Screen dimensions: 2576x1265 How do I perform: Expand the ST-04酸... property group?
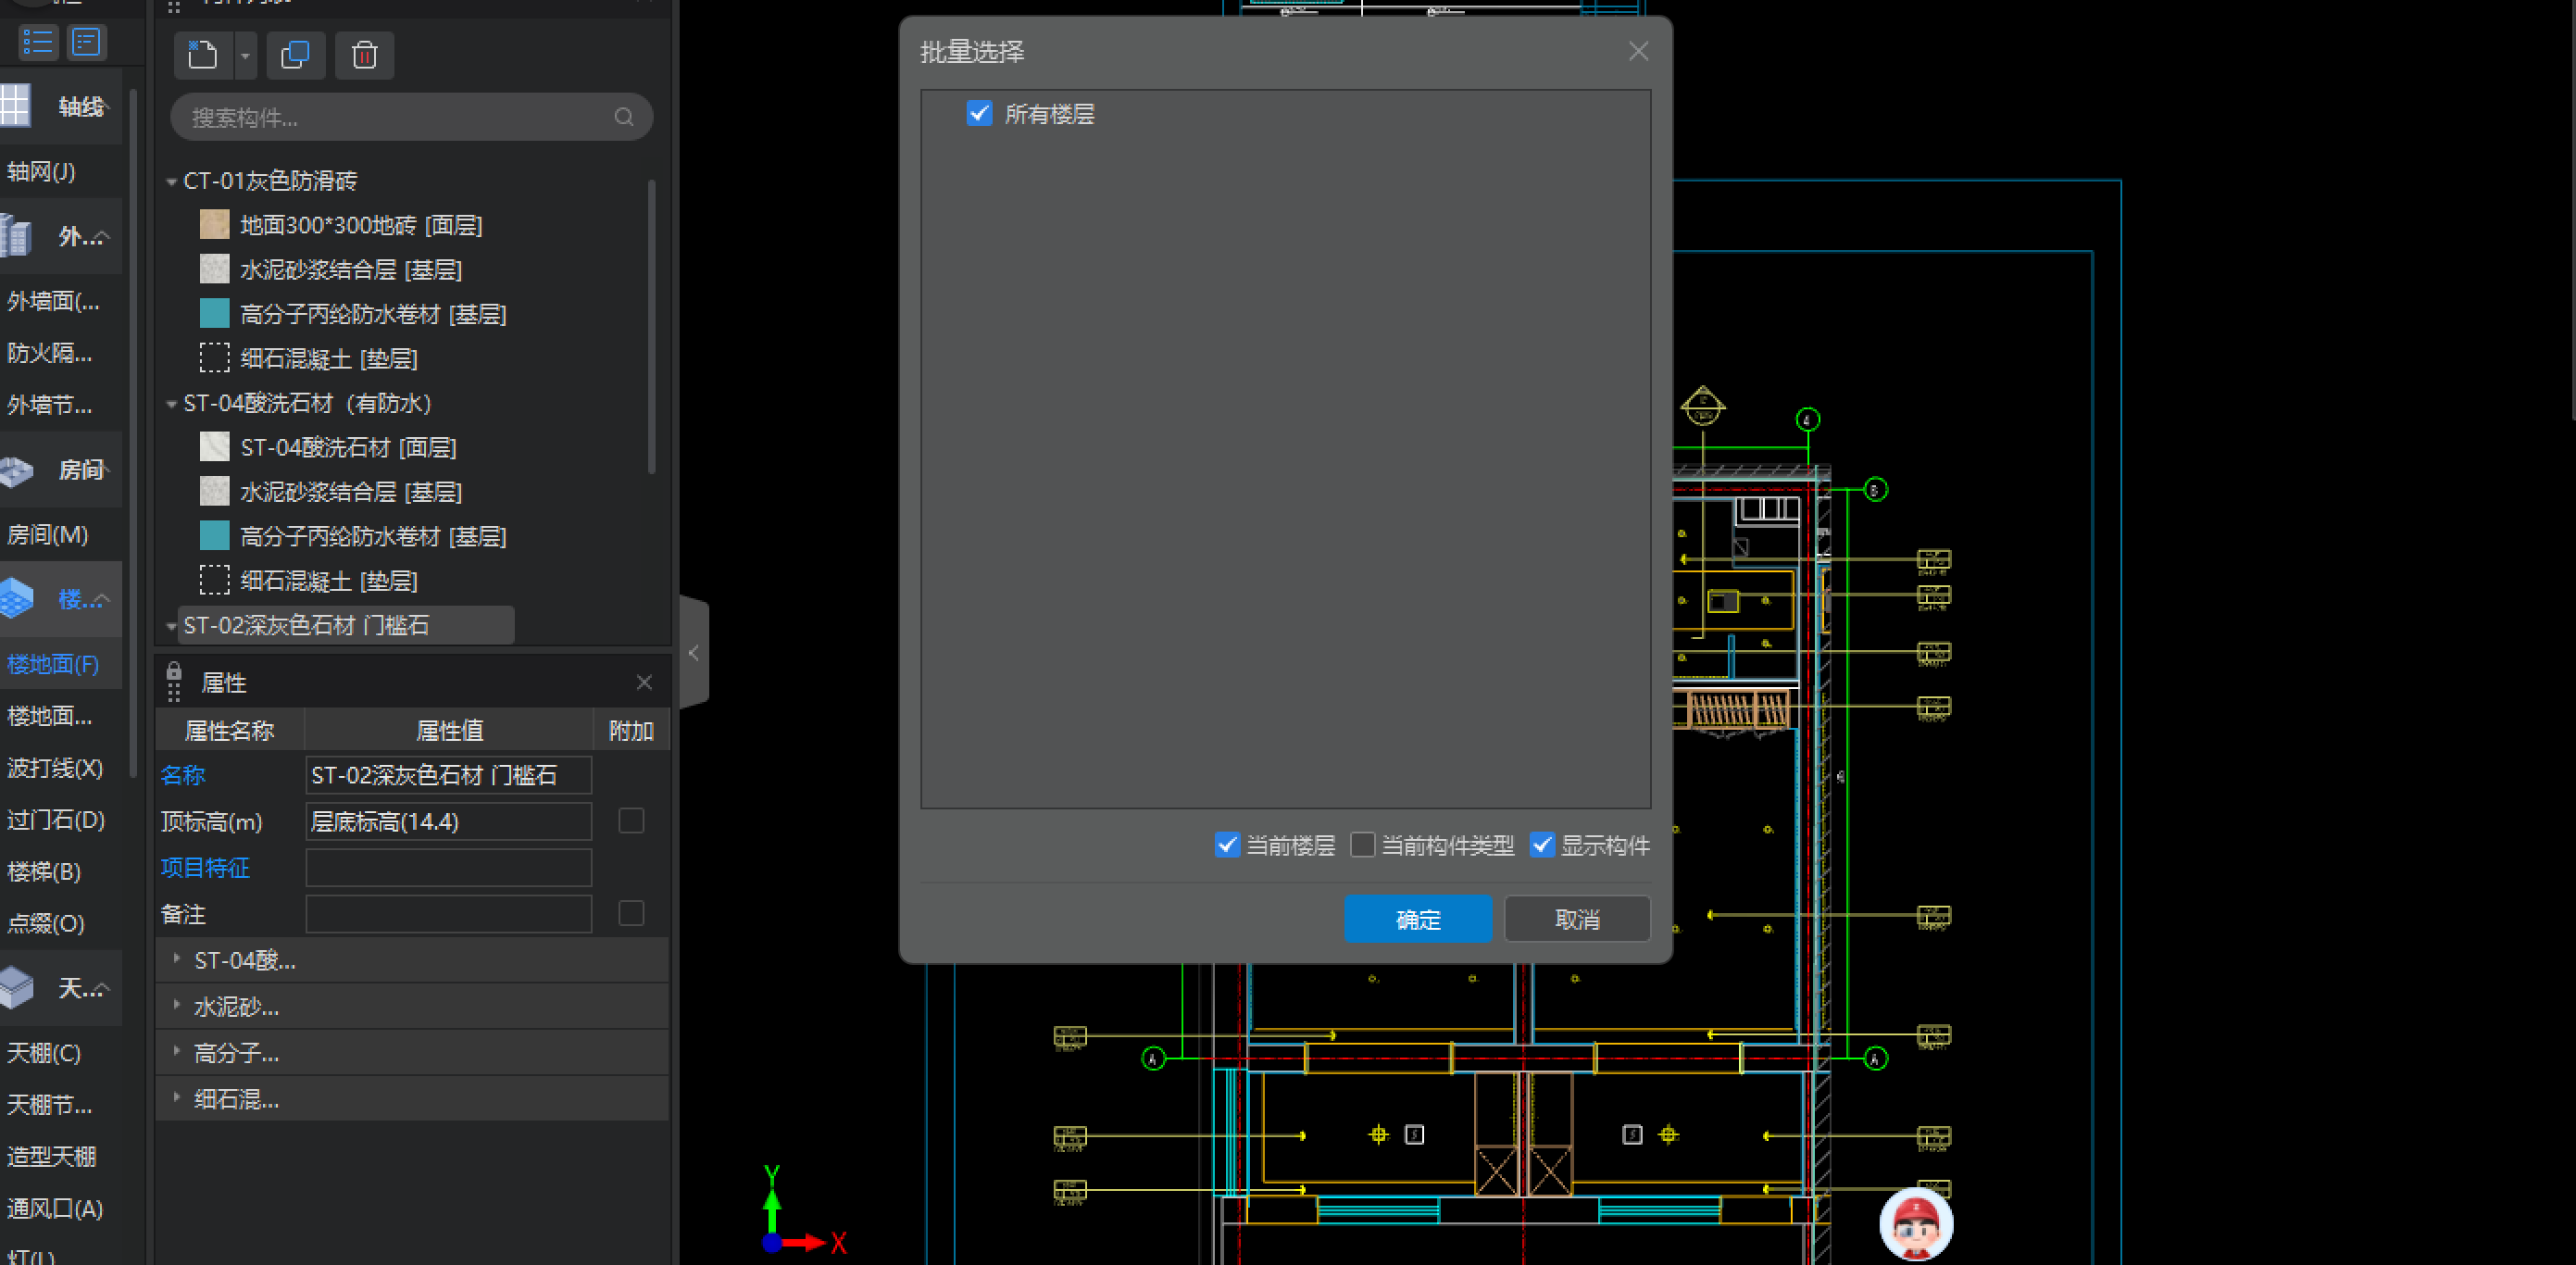point(177,959)
